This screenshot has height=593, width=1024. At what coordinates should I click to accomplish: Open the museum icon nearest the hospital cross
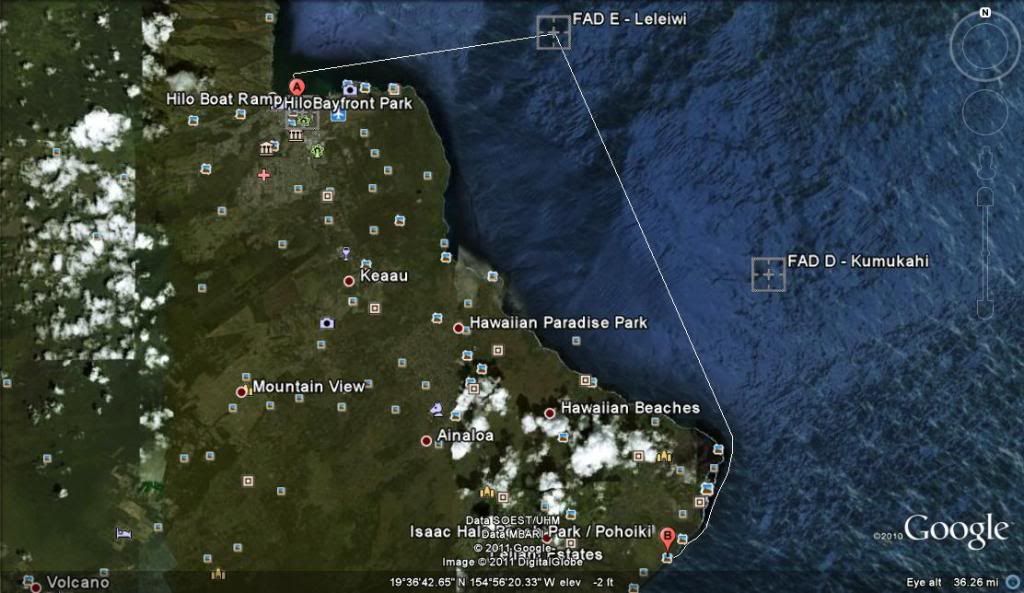[266, 149]
